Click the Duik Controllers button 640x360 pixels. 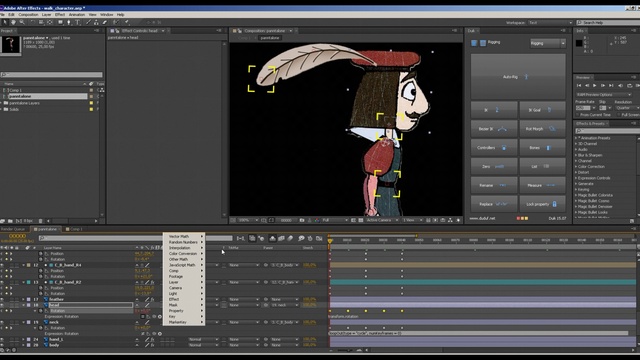click(494, 147)
